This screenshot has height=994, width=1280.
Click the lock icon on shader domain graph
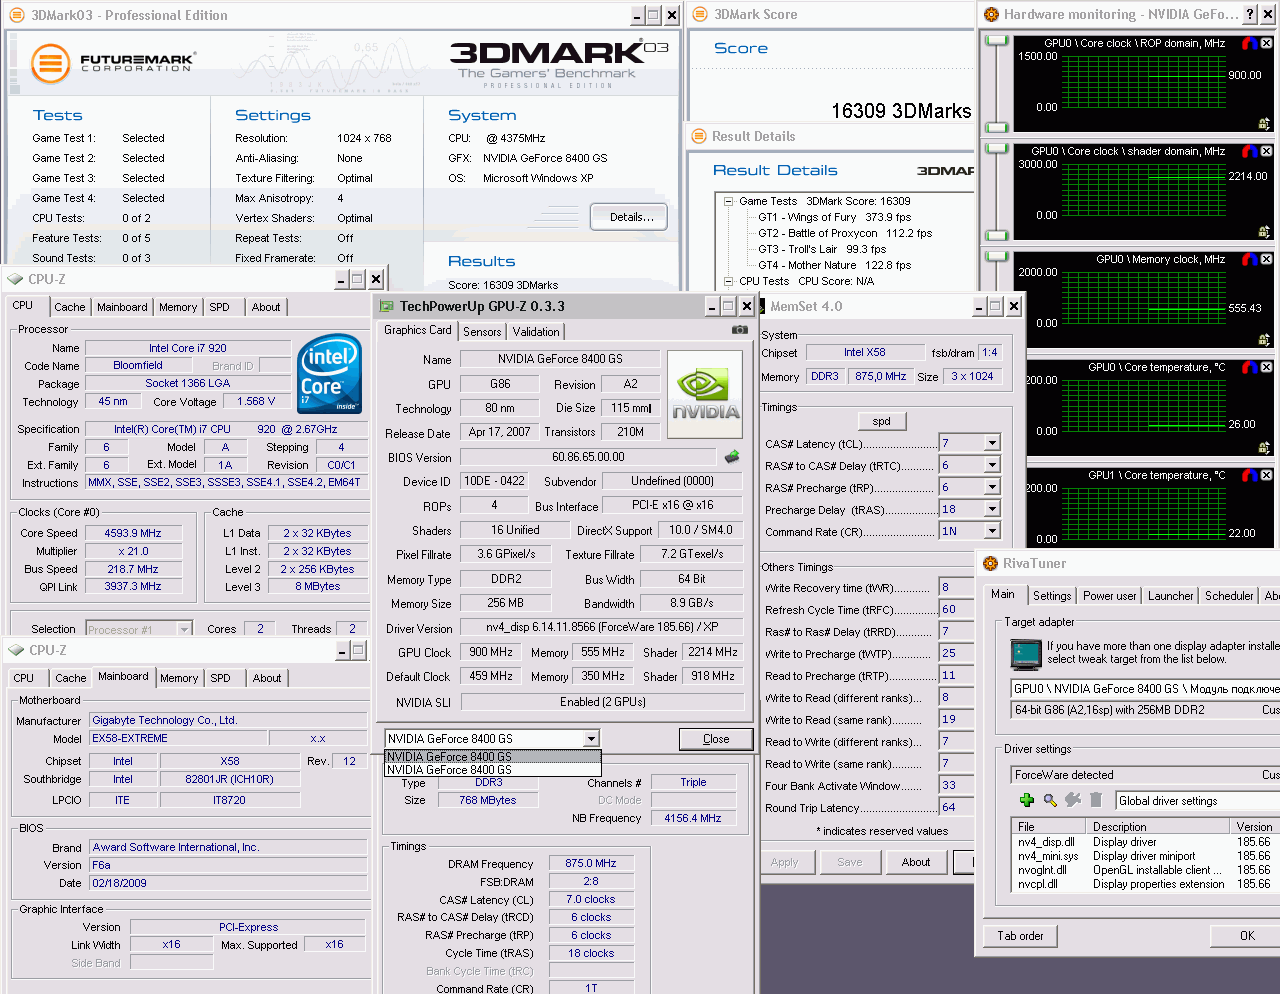pos(1265,232)
